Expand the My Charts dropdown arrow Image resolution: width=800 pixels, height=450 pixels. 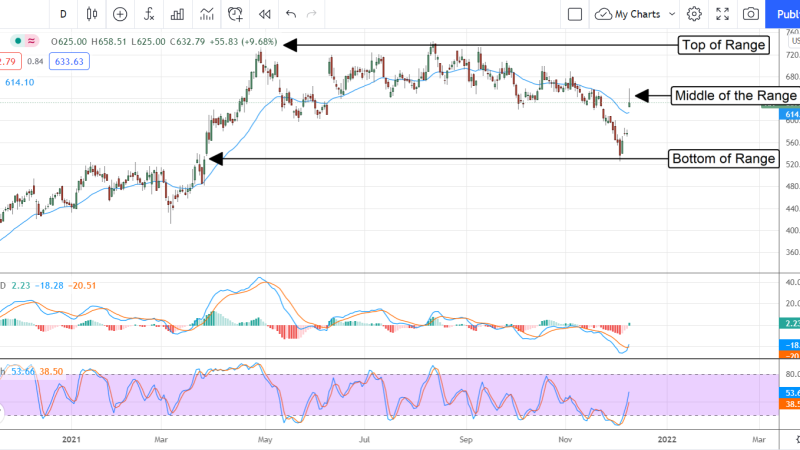[x=671, y=14]
